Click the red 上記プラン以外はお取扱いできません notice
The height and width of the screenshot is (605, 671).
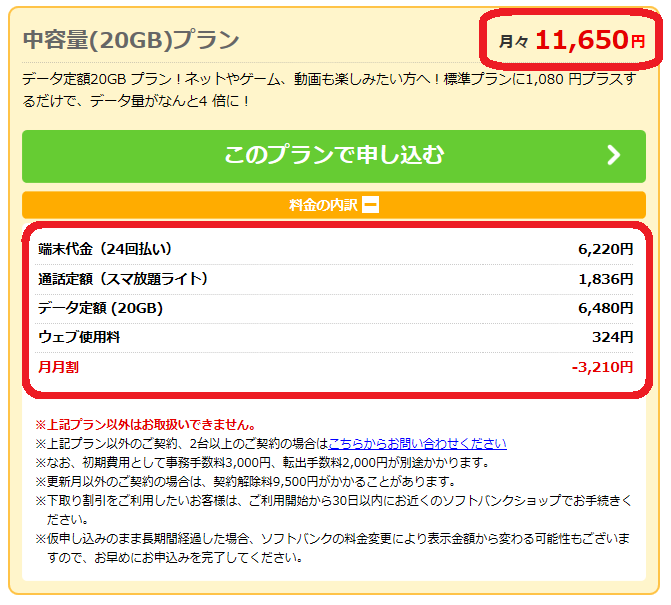click(145, 424)
